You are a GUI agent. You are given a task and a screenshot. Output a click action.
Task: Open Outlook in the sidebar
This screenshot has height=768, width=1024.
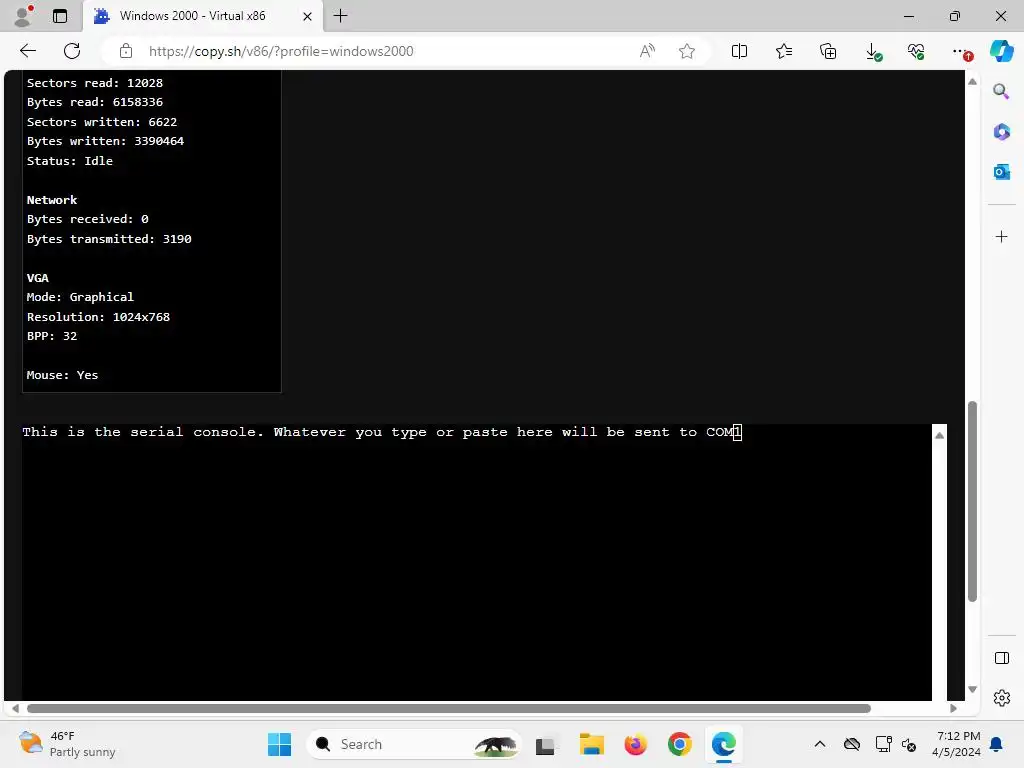[x=1001, y=172]
